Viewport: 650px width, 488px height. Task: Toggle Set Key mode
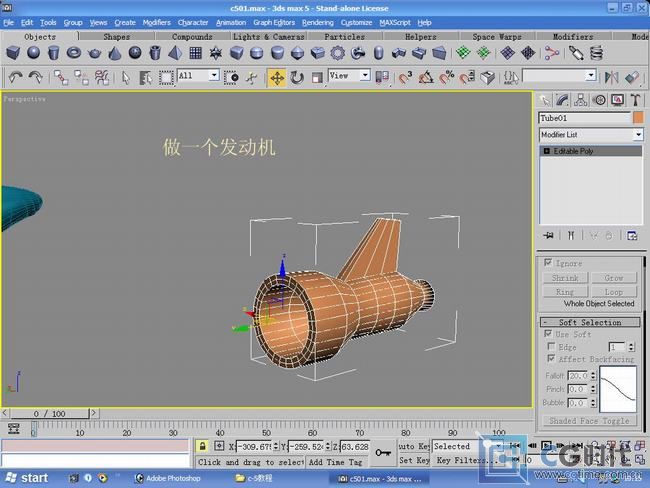tap(414, 460)
